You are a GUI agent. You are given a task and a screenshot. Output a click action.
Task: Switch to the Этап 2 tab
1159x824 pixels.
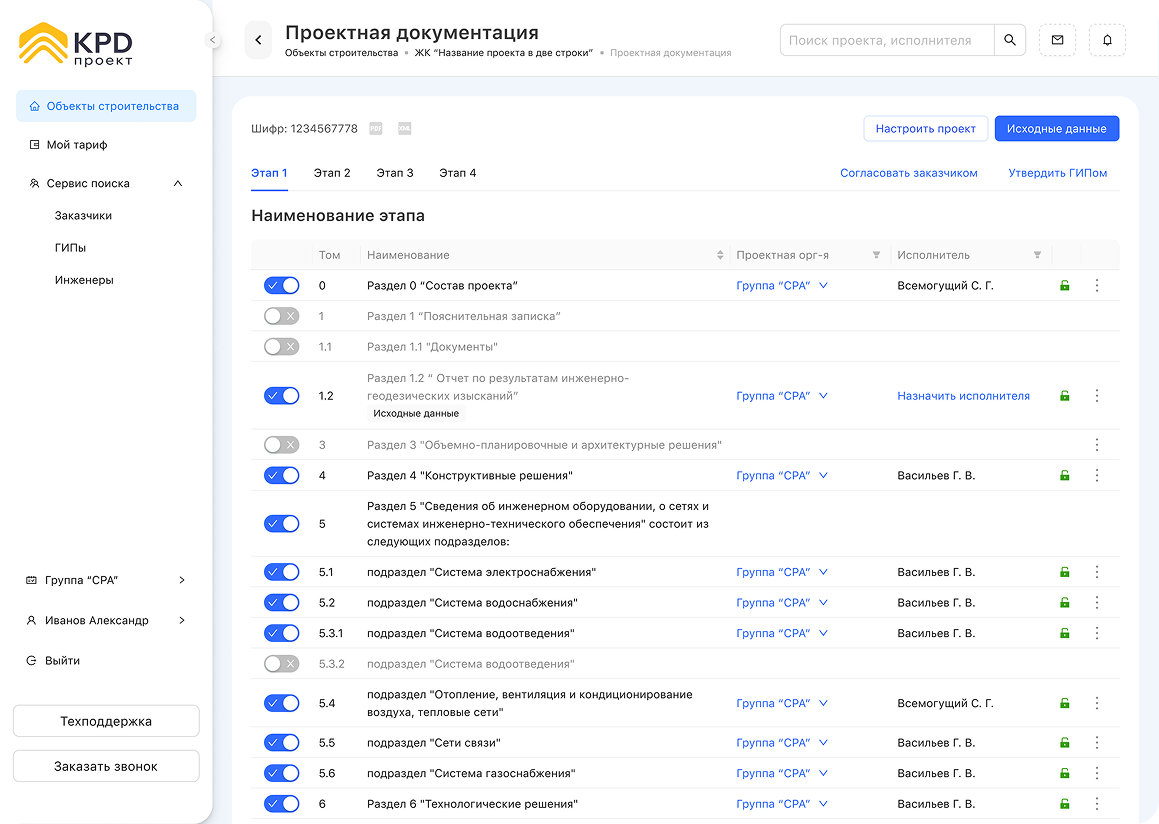[x=332, y=173]
